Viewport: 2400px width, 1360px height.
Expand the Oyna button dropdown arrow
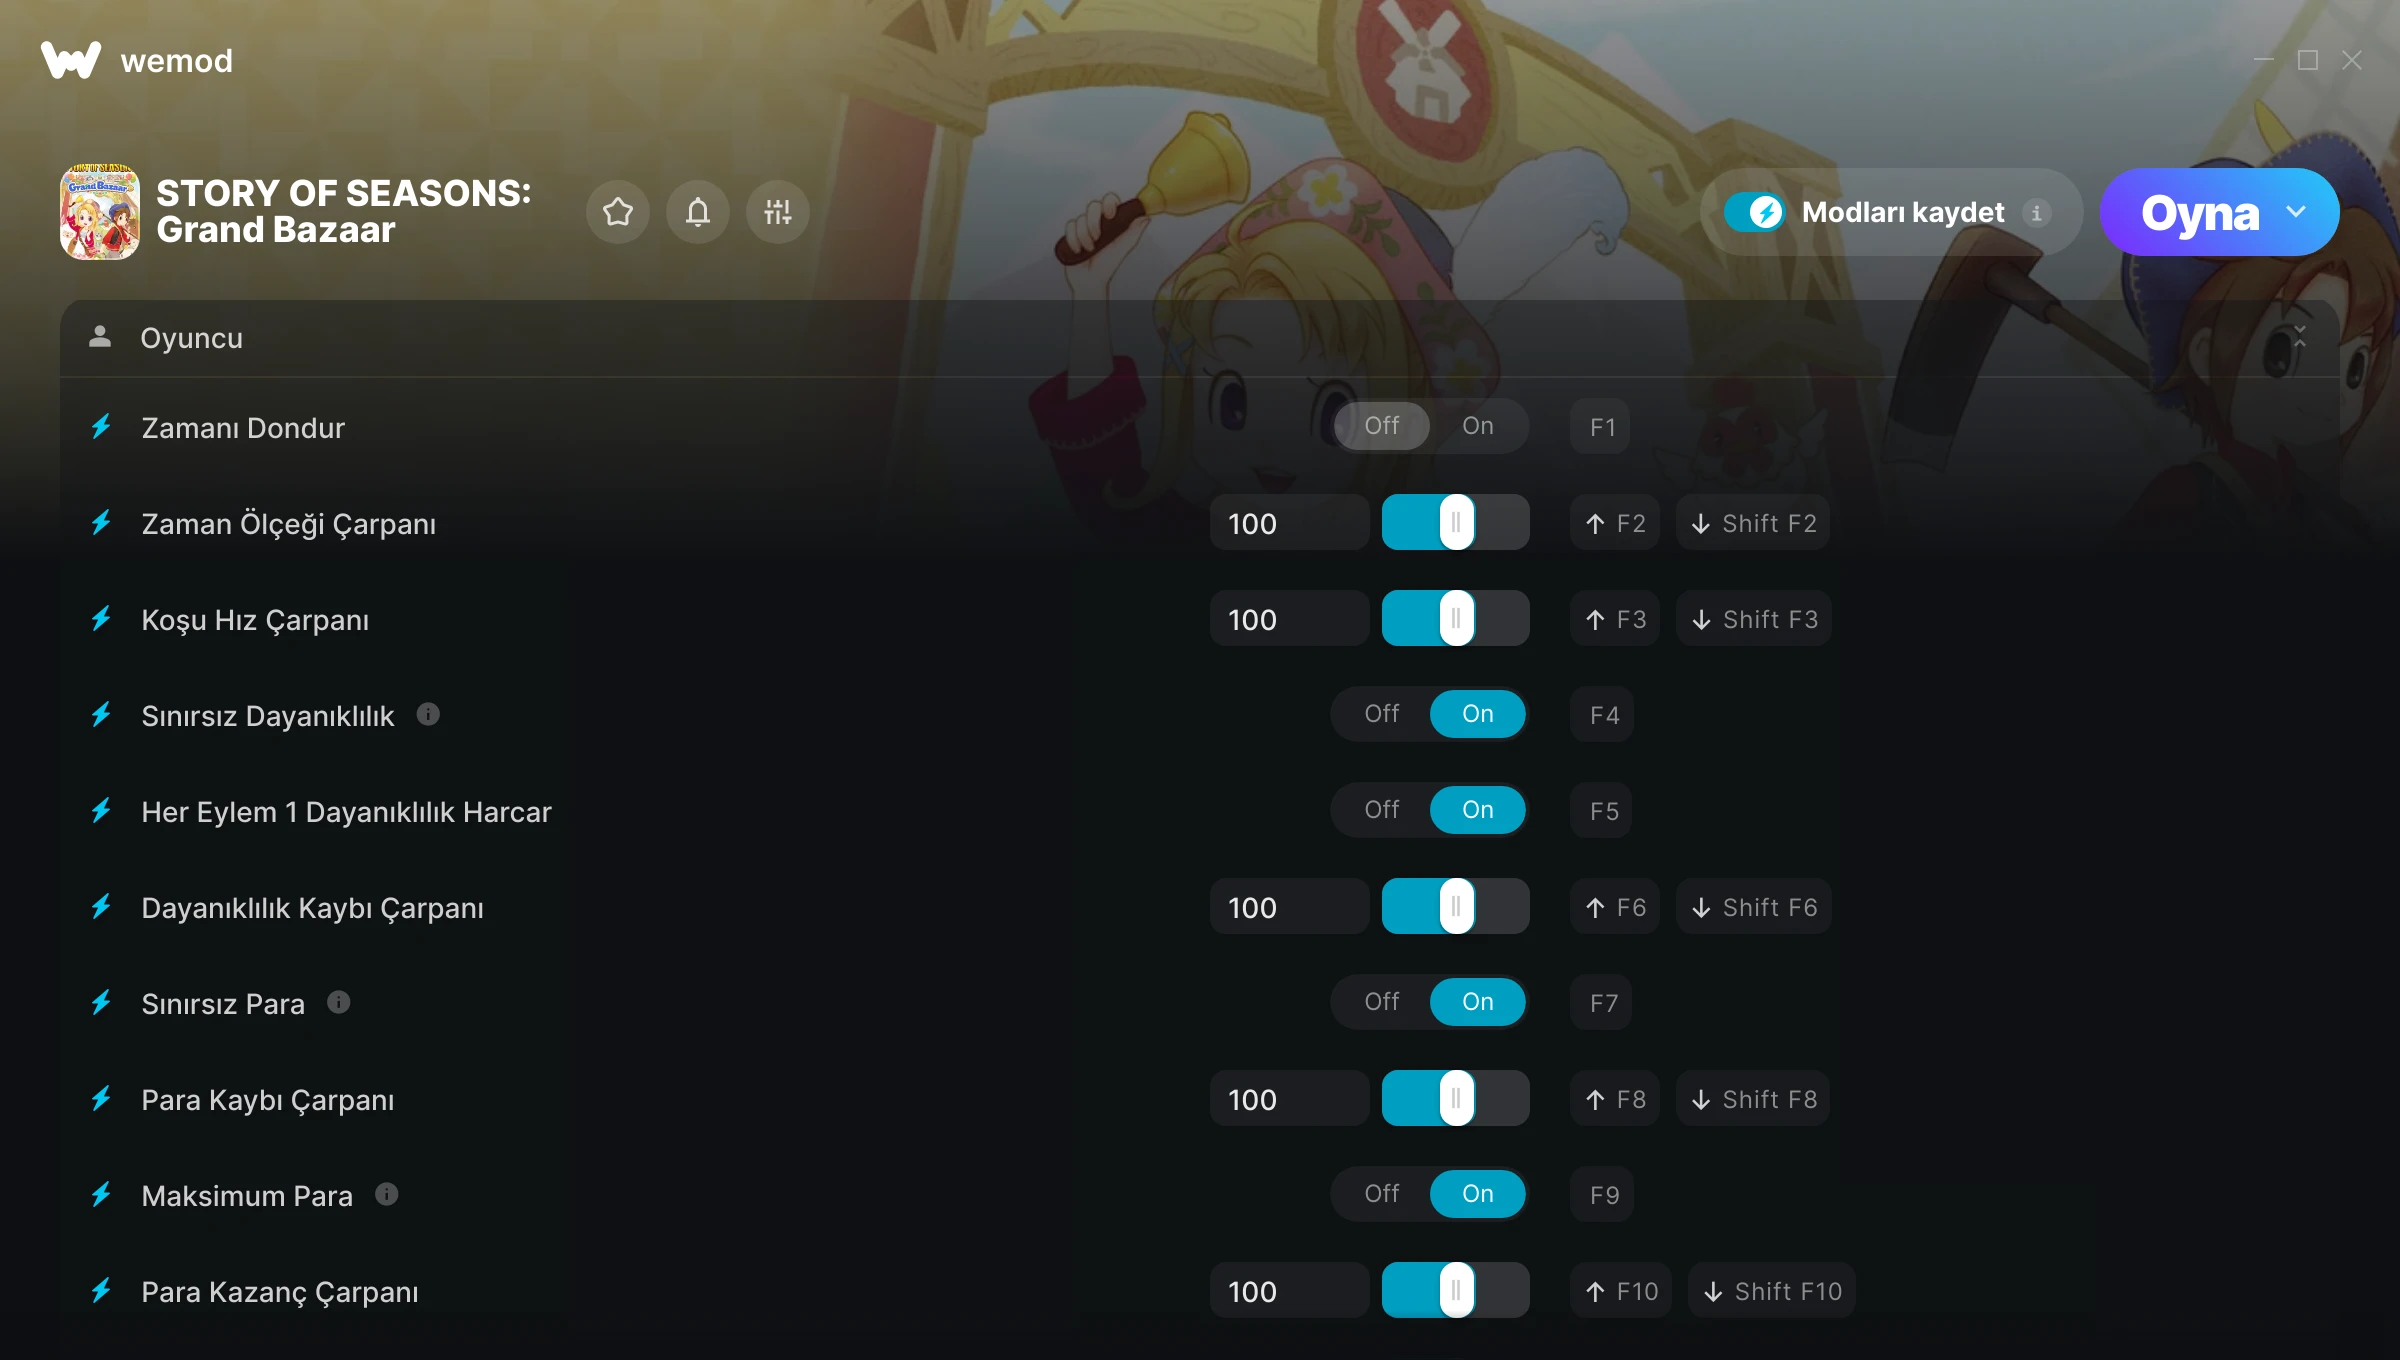(2296, 212)
